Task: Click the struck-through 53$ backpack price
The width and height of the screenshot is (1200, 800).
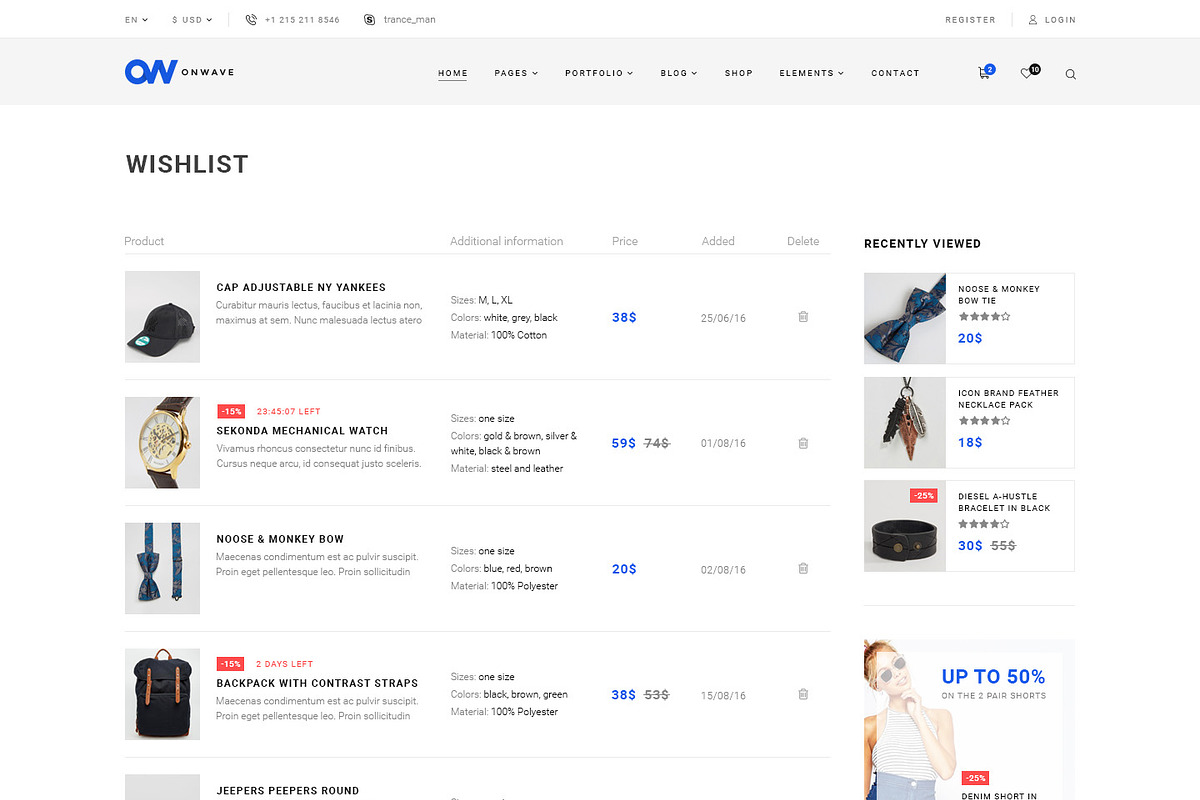Action: pos(656,694)
